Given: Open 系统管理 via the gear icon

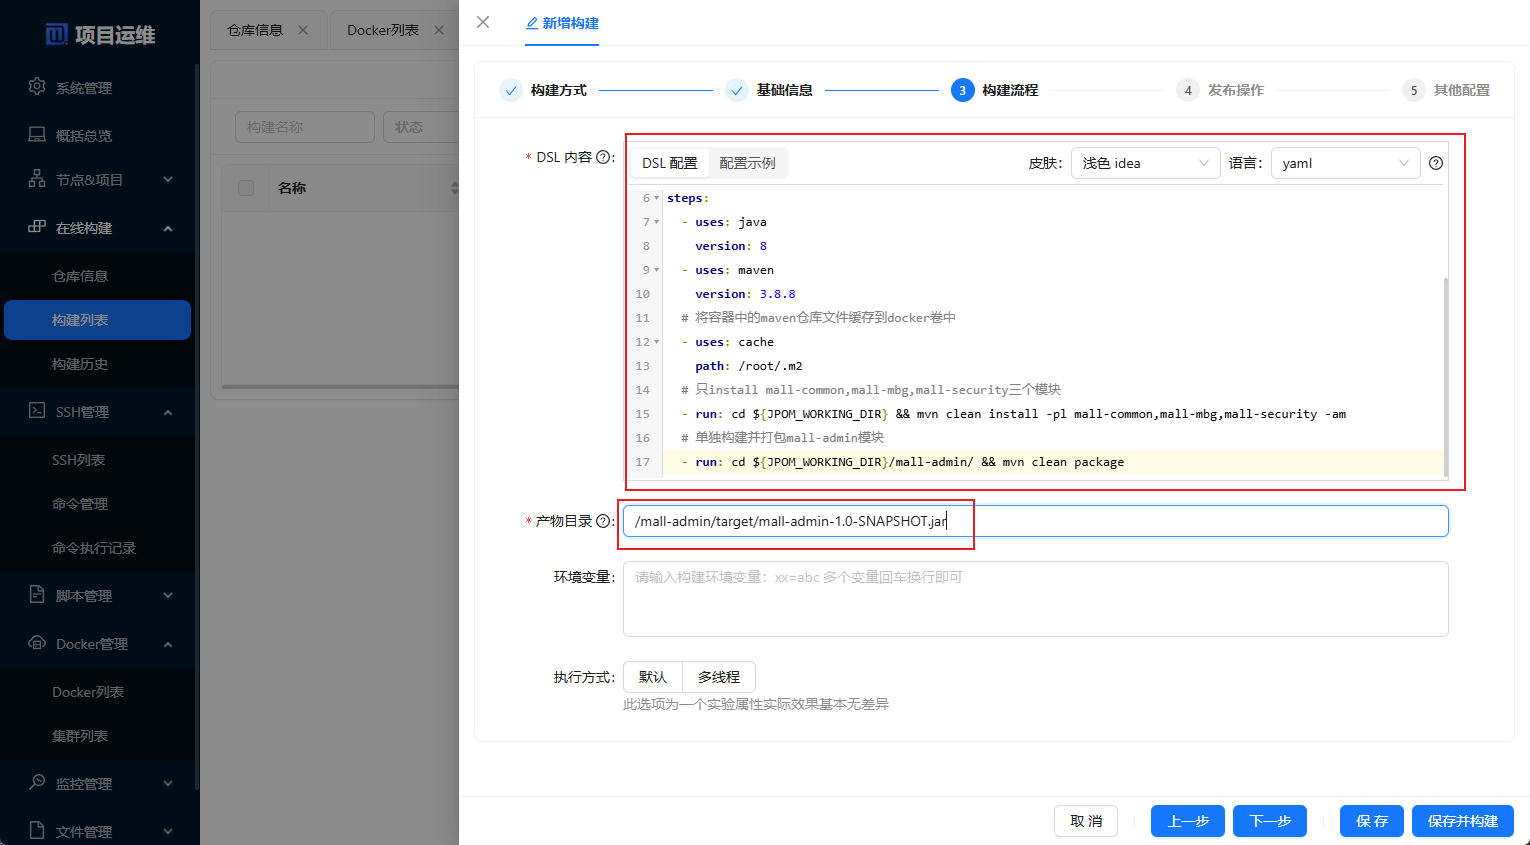Looking at the screenshot, I should tap(35, 87).
